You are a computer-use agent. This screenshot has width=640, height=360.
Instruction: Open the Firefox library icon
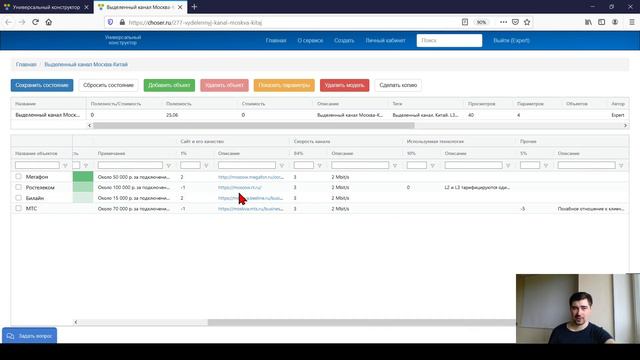(x=588, y=22)
